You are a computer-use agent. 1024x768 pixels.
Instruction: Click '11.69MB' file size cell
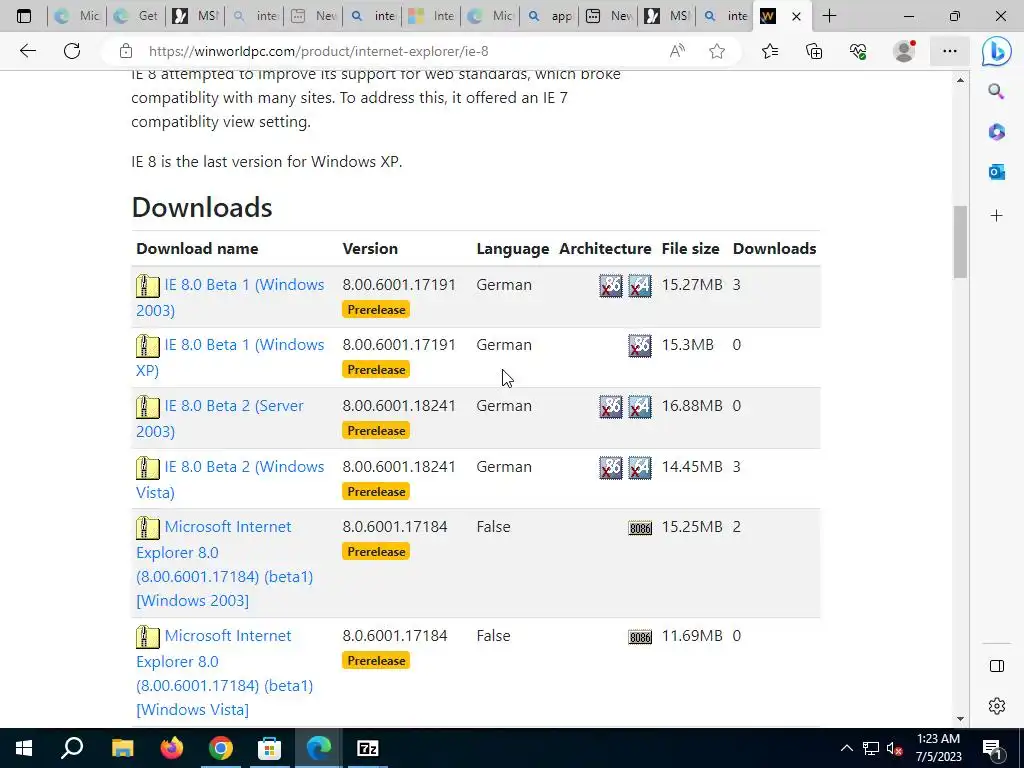[692, 636]
